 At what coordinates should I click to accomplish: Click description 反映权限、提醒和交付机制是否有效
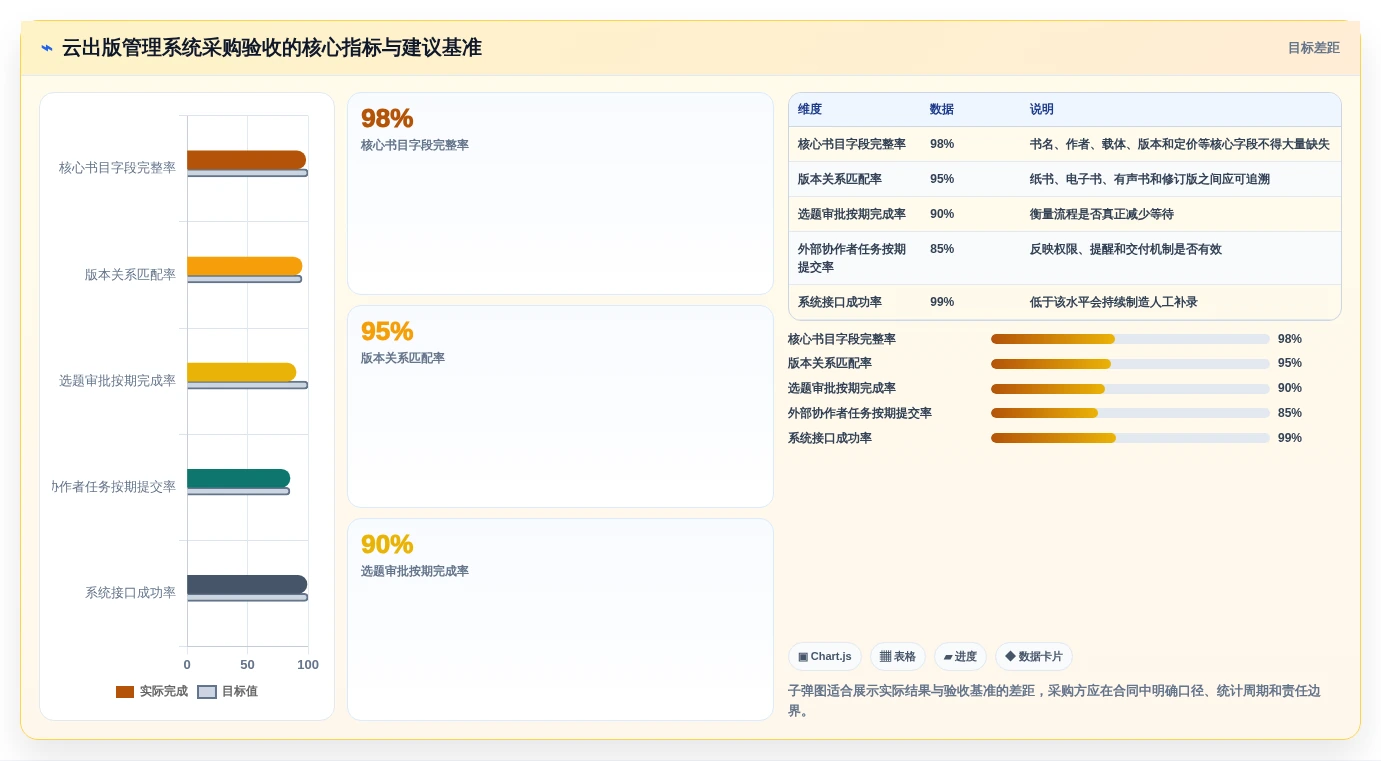1126,250
